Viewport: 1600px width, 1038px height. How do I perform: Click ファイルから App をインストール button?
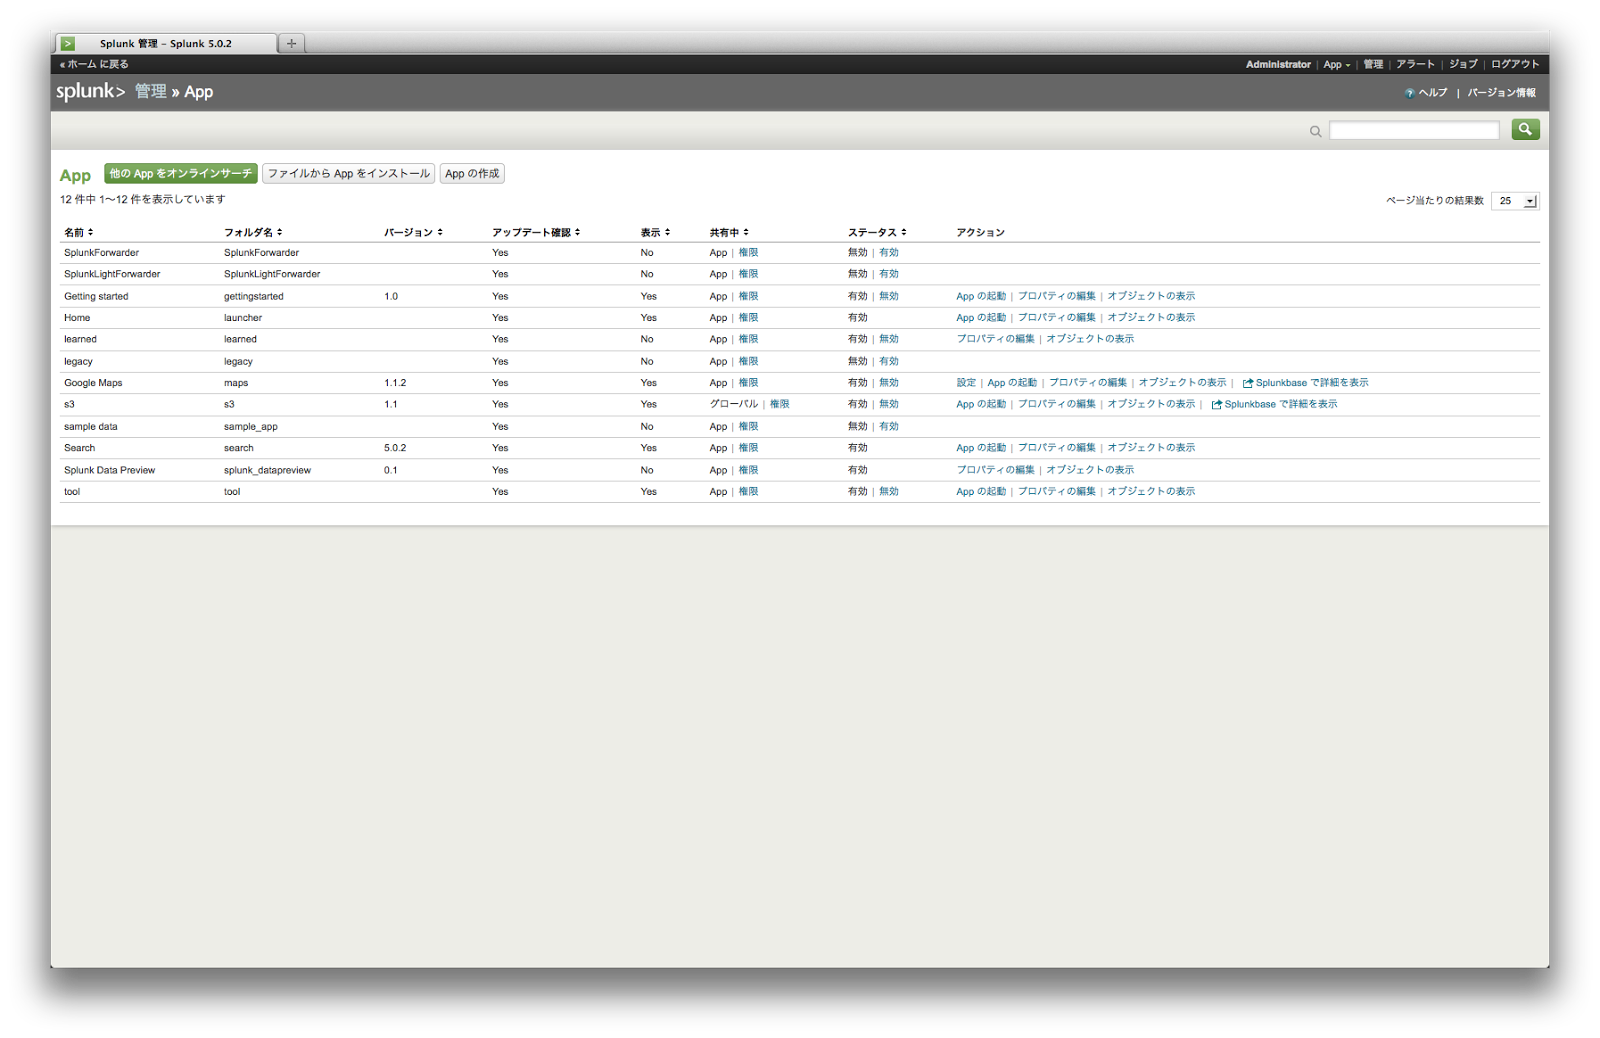point(348,174)
